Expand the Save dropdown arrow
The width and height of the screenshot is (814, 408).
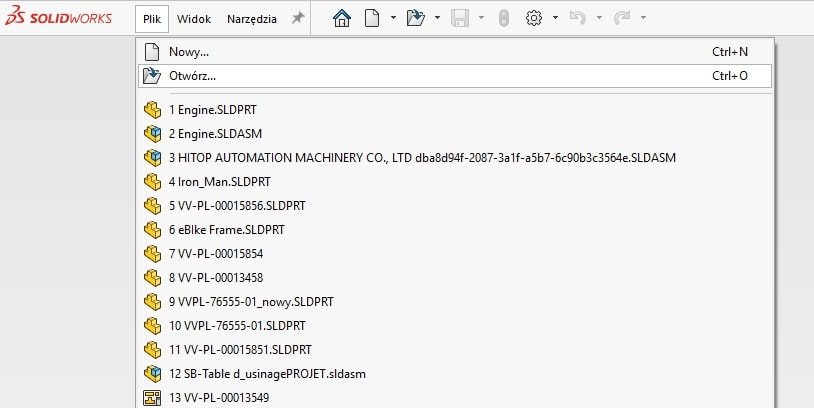481,18
